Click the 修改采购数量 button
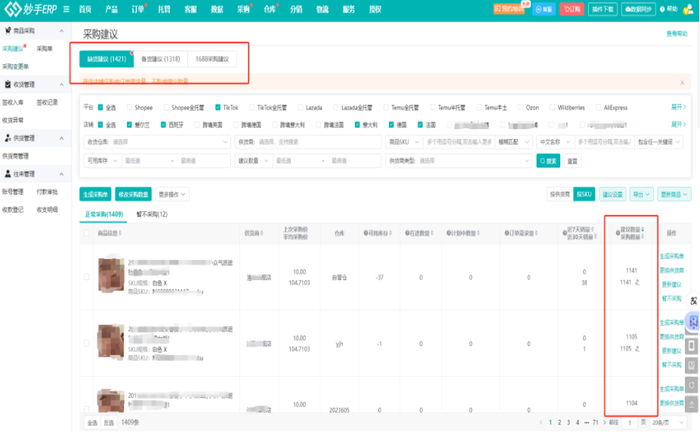The image size is (700, 432). coord(134,194)
